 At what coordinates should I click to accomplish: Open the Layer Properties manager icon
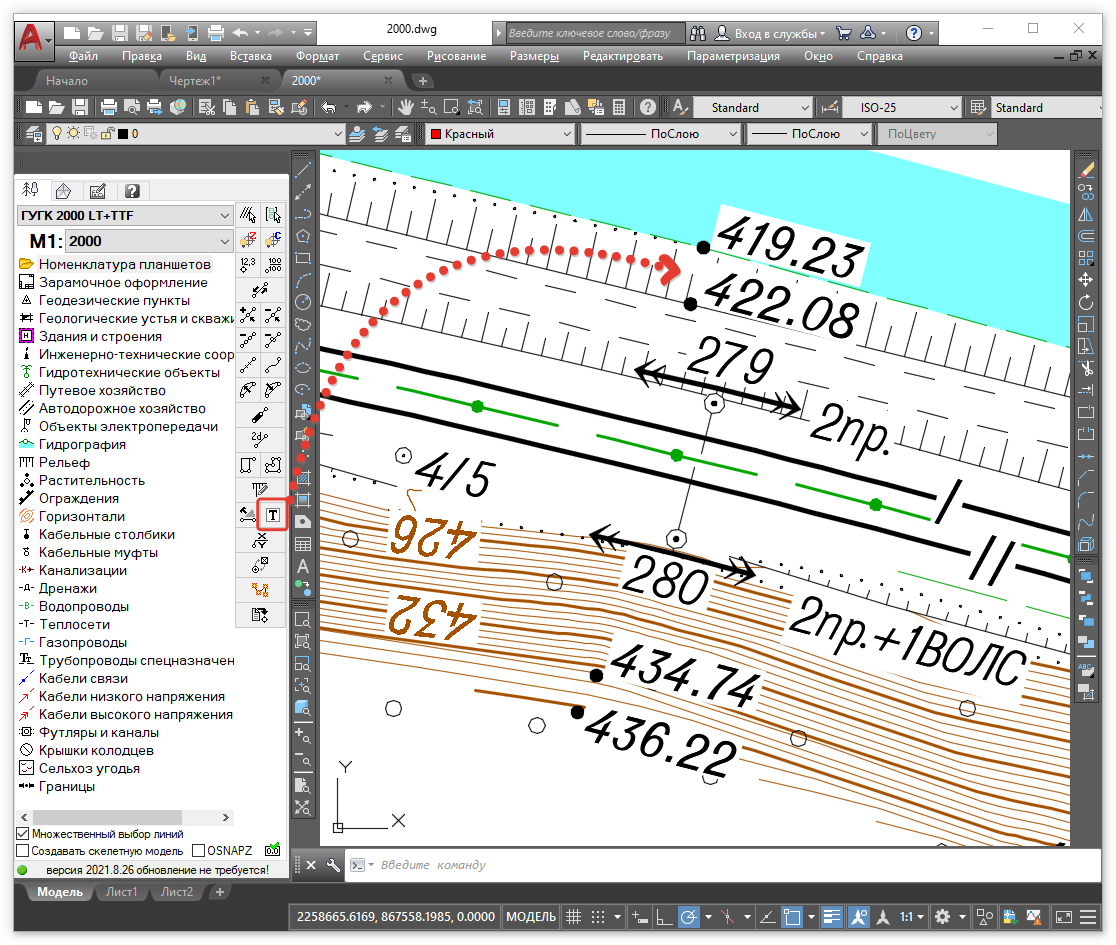click(x=32, y=133)
